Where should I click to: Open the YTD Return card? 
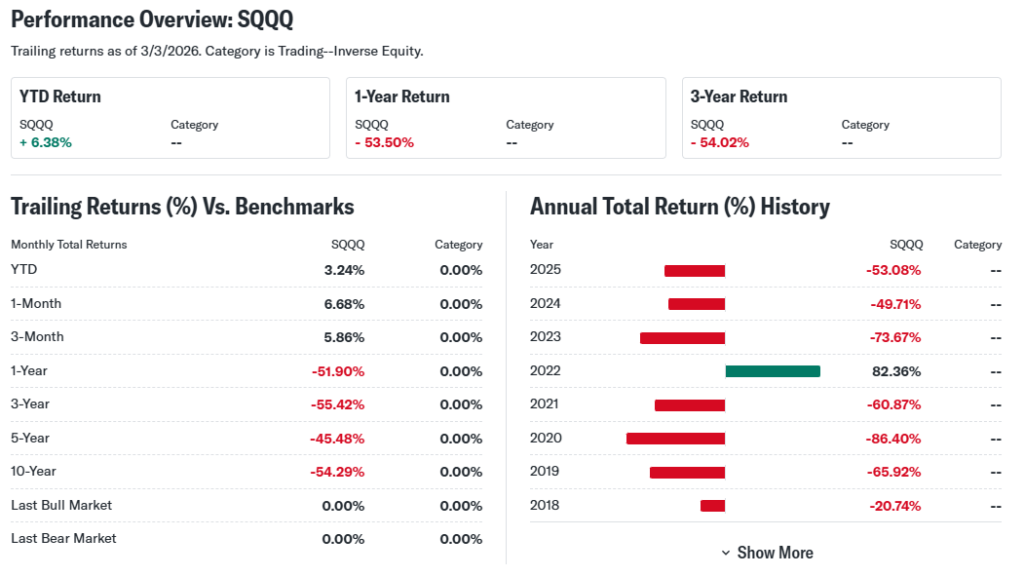click(170, 118)
